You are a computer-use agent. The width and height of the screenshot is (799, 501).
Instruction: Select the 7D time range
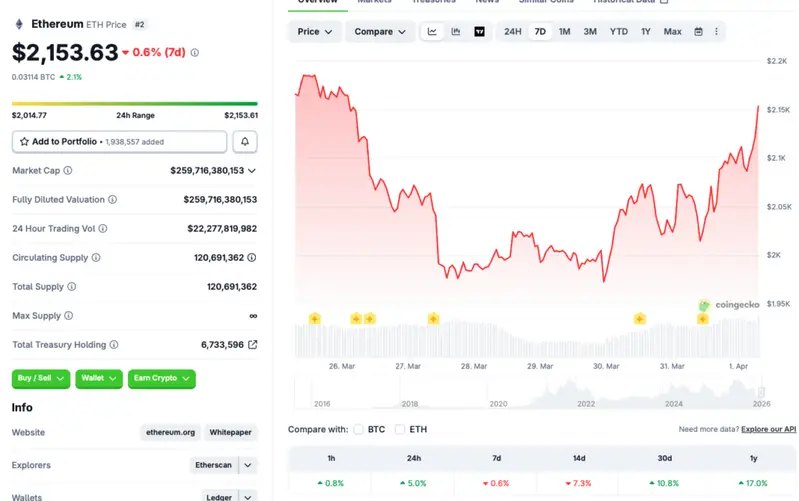click(540, 32)
